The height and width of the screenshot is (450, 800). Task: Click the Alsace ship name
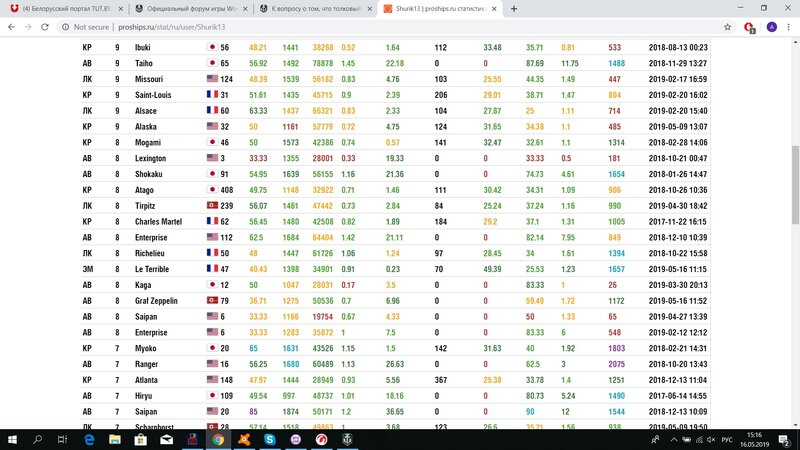(145, 111)
